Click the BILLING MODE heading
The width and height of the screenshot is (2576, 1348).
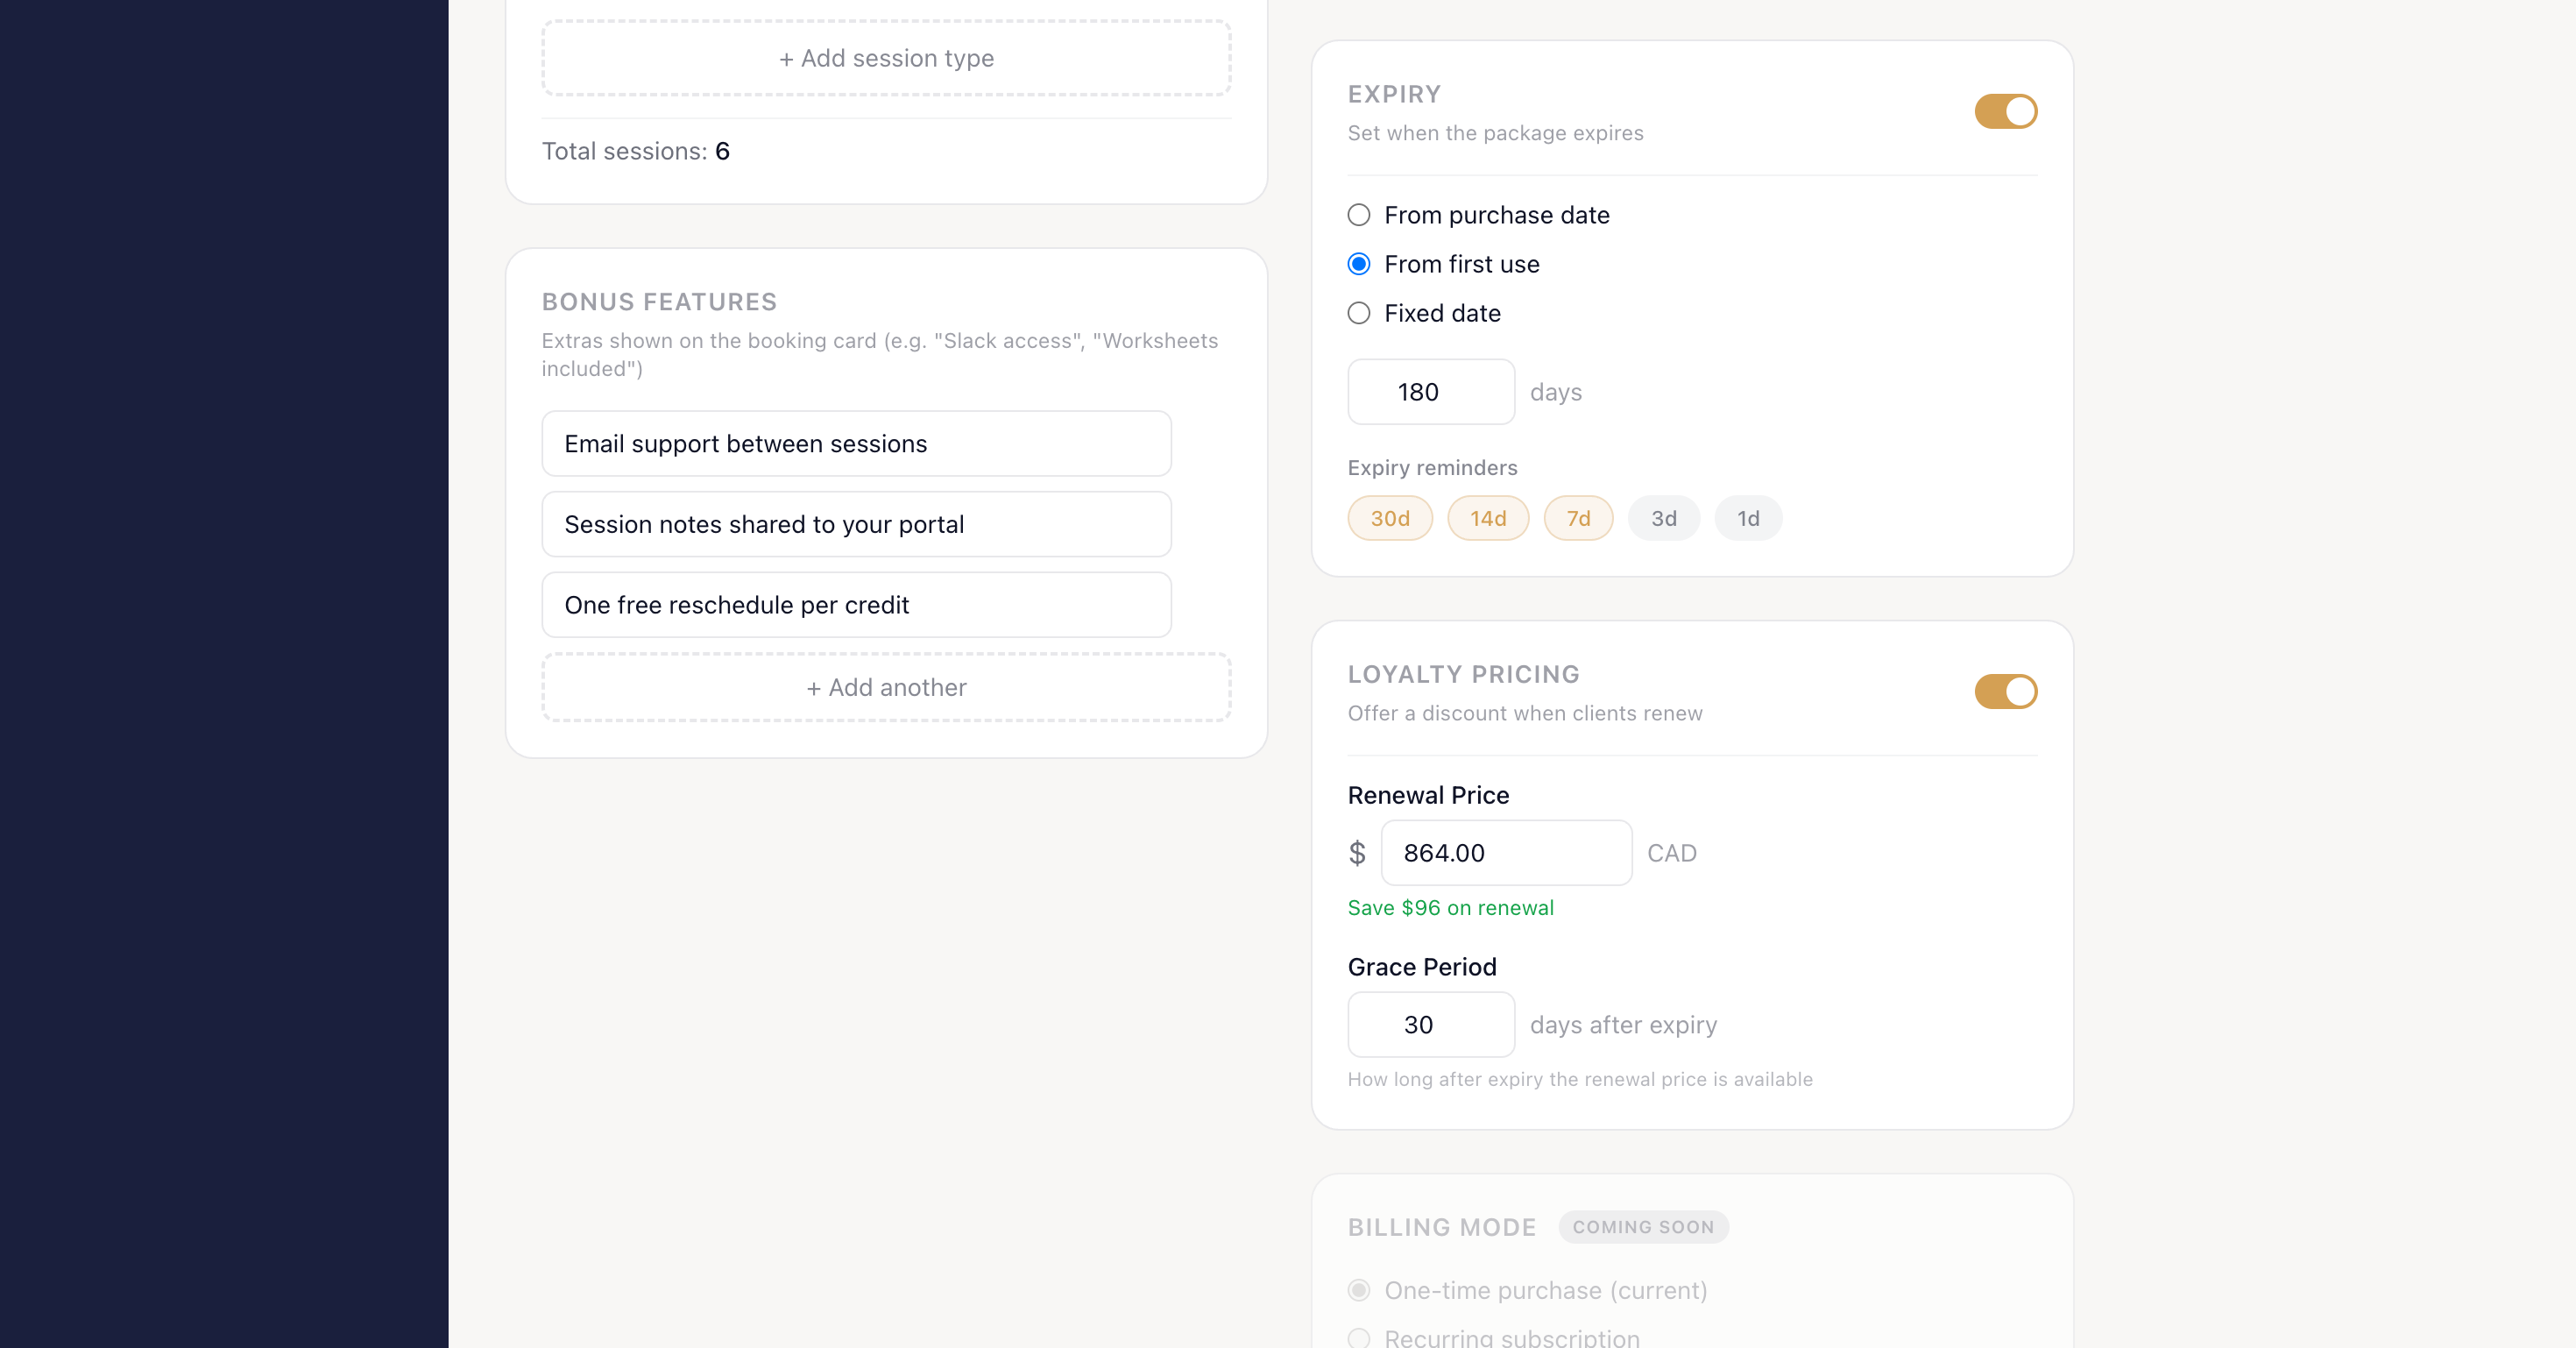pyautogui.click(x=1441, y=1227)
